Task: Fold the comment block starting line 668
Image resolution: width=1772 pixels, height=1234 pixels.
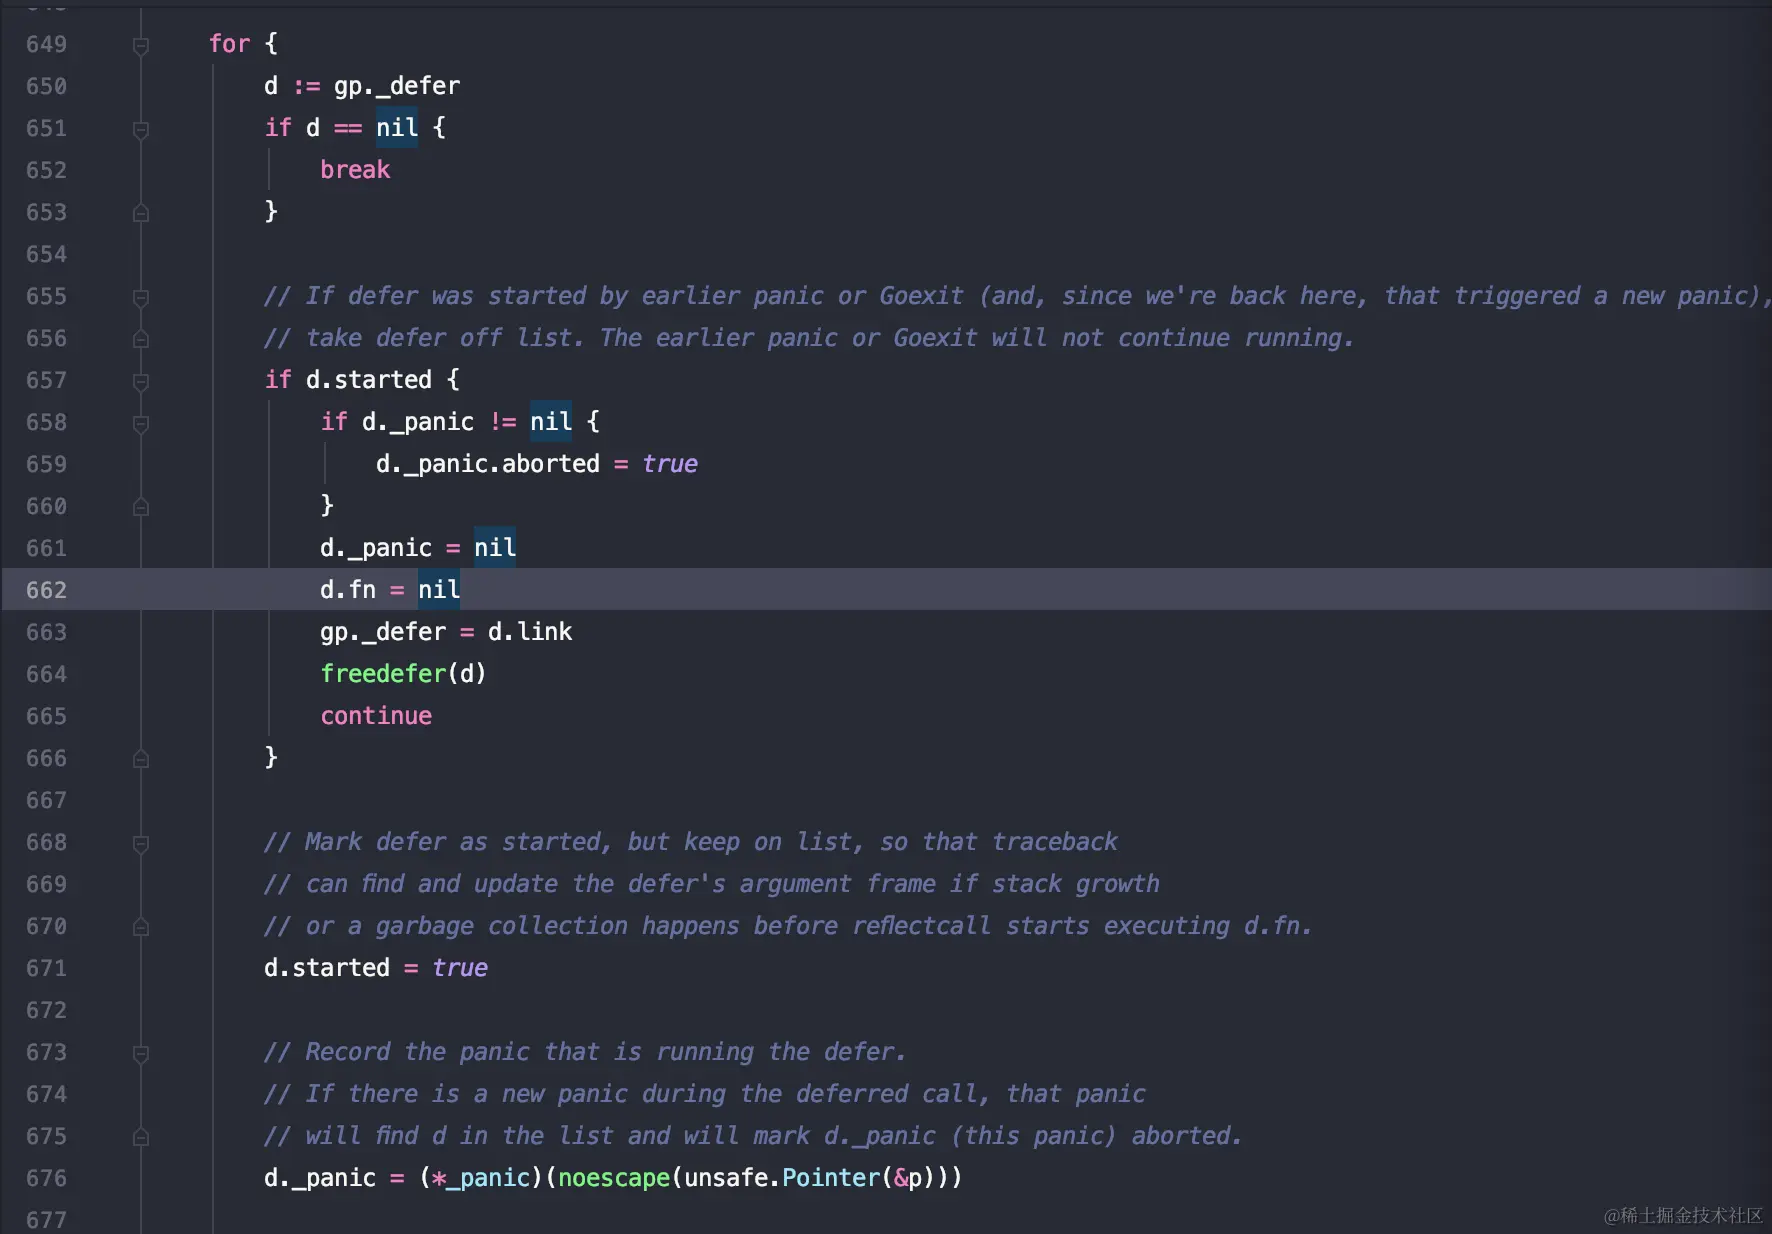Action: (141, 844)
